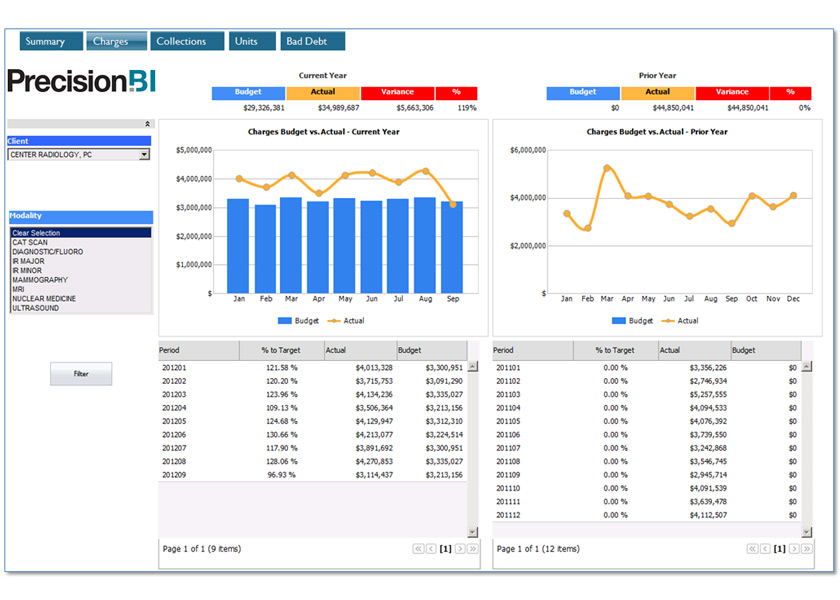
Task: Jump to last page in Prior Year table
Action: click(x=807, y=549)
